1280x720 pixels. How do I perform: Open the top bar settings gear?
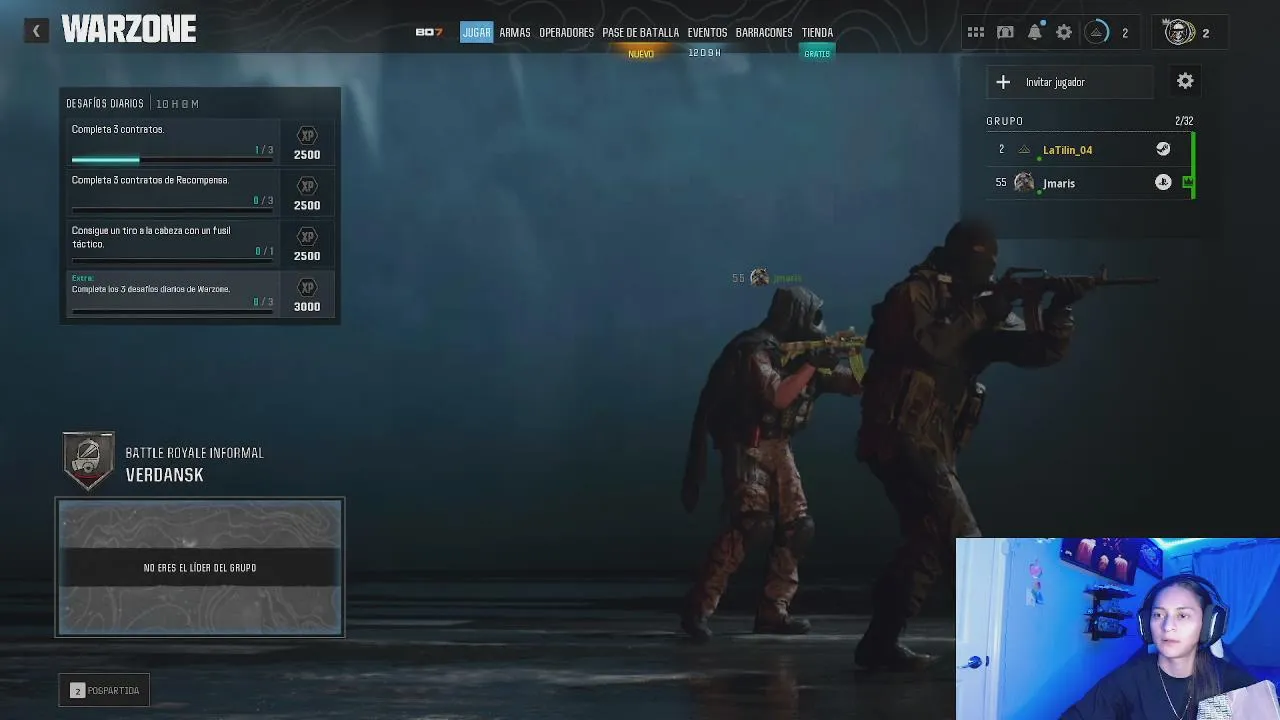tap(1064, 33)
